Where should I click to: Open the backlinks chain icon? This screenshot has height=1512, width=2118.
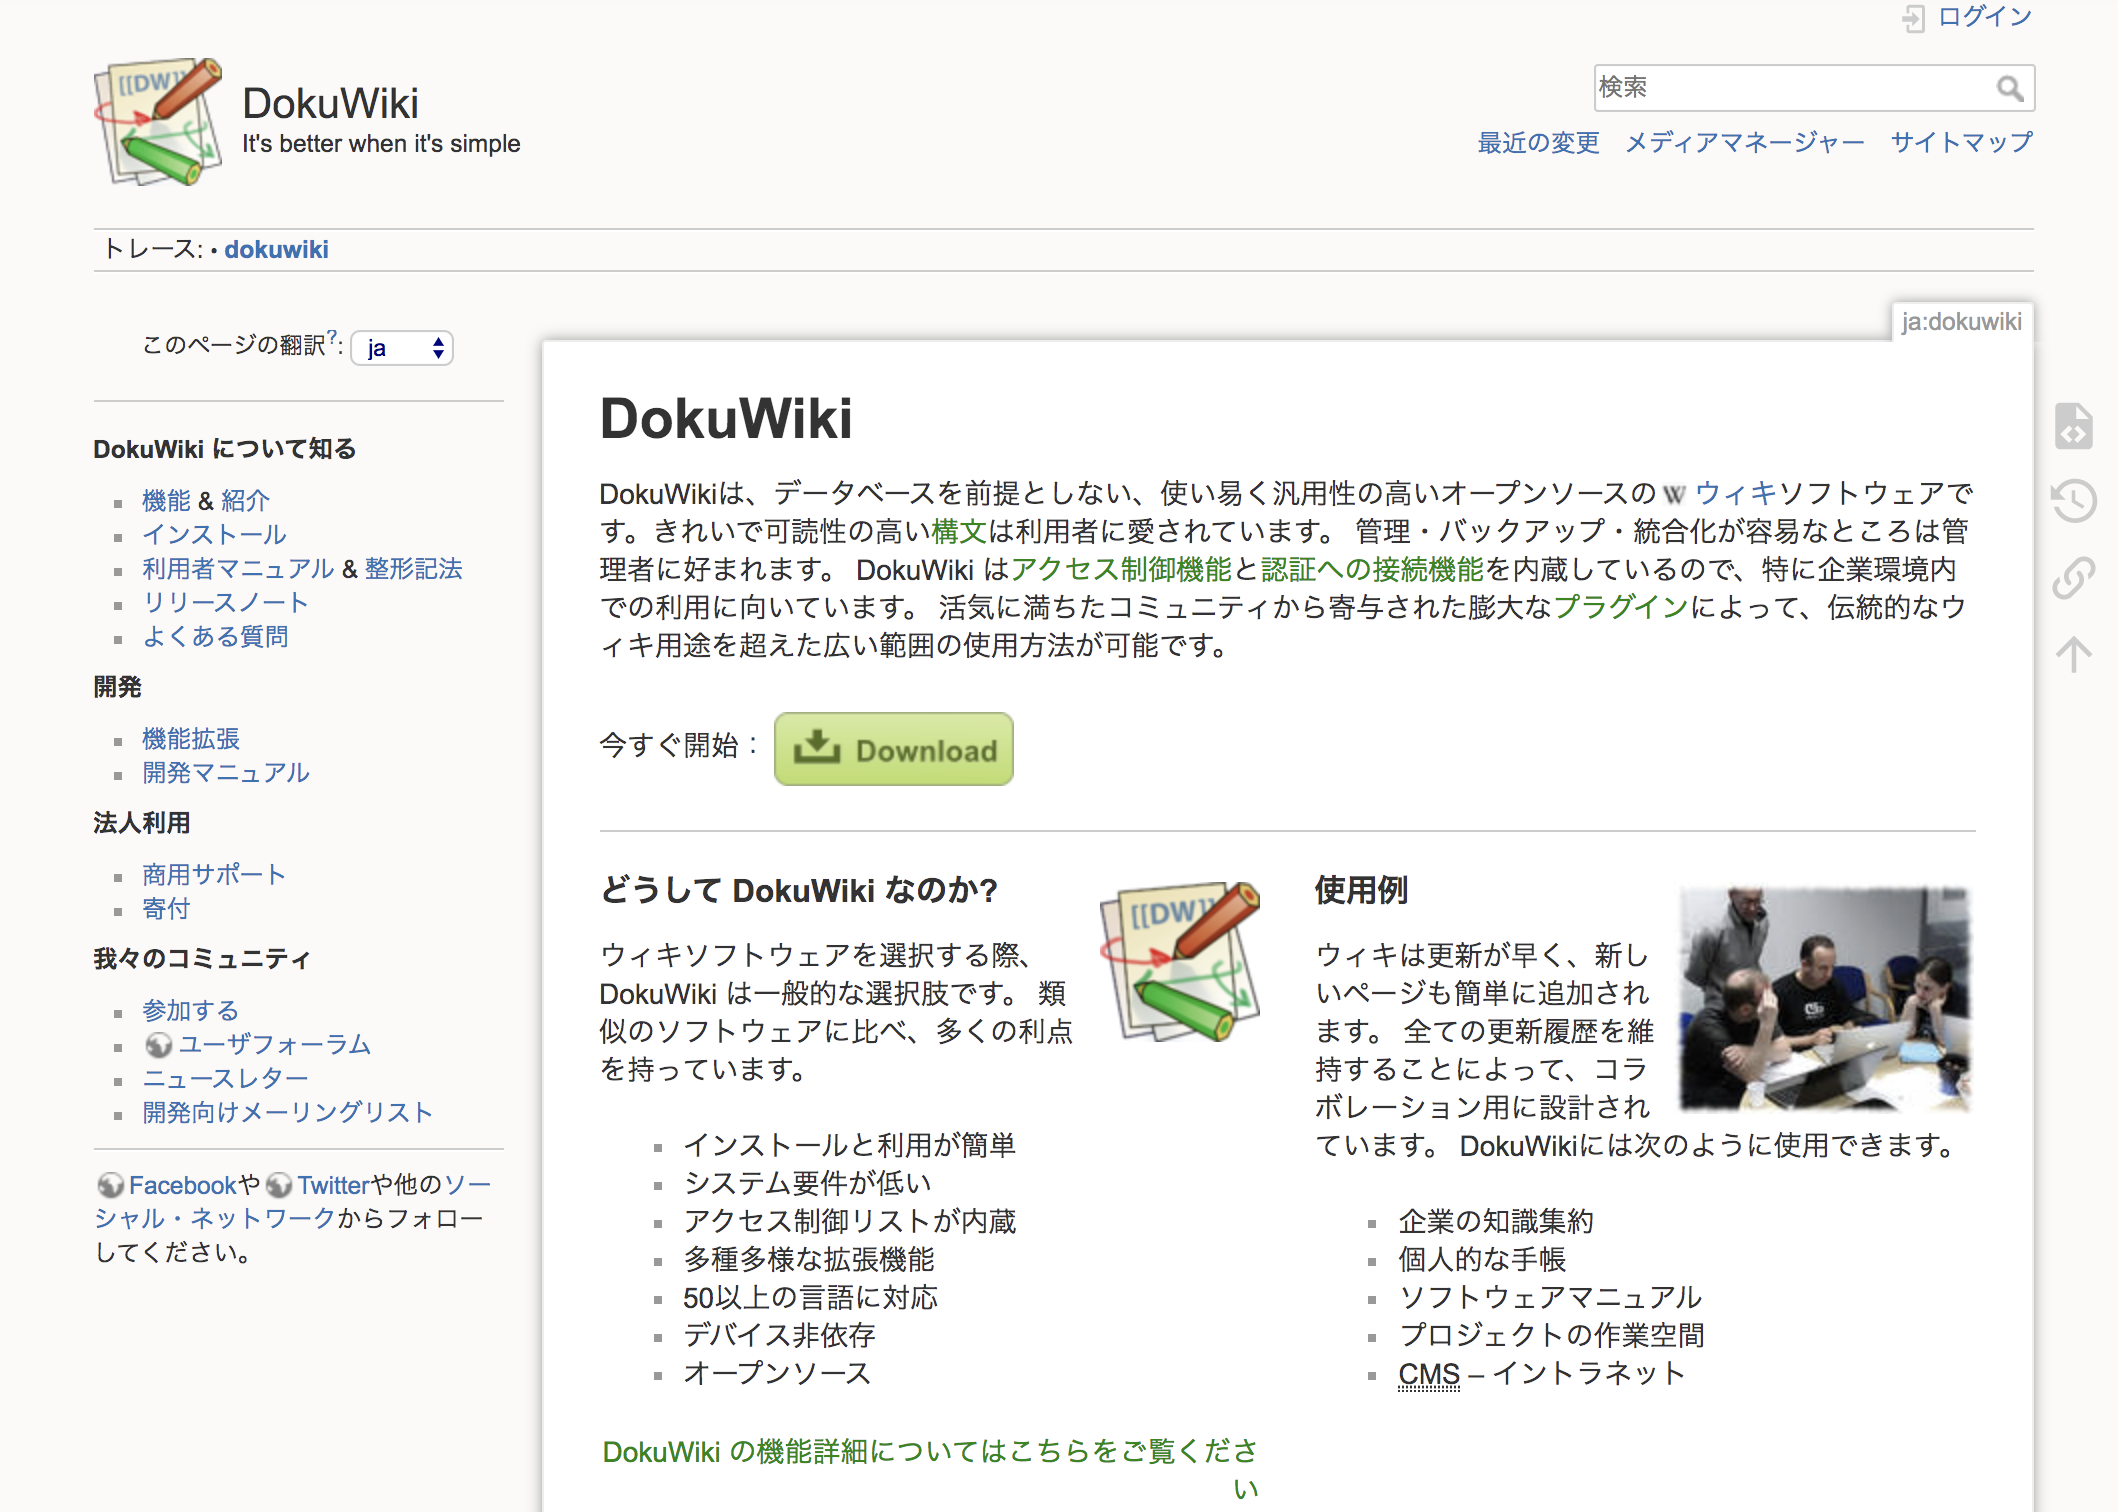(x=2074, y=577)
